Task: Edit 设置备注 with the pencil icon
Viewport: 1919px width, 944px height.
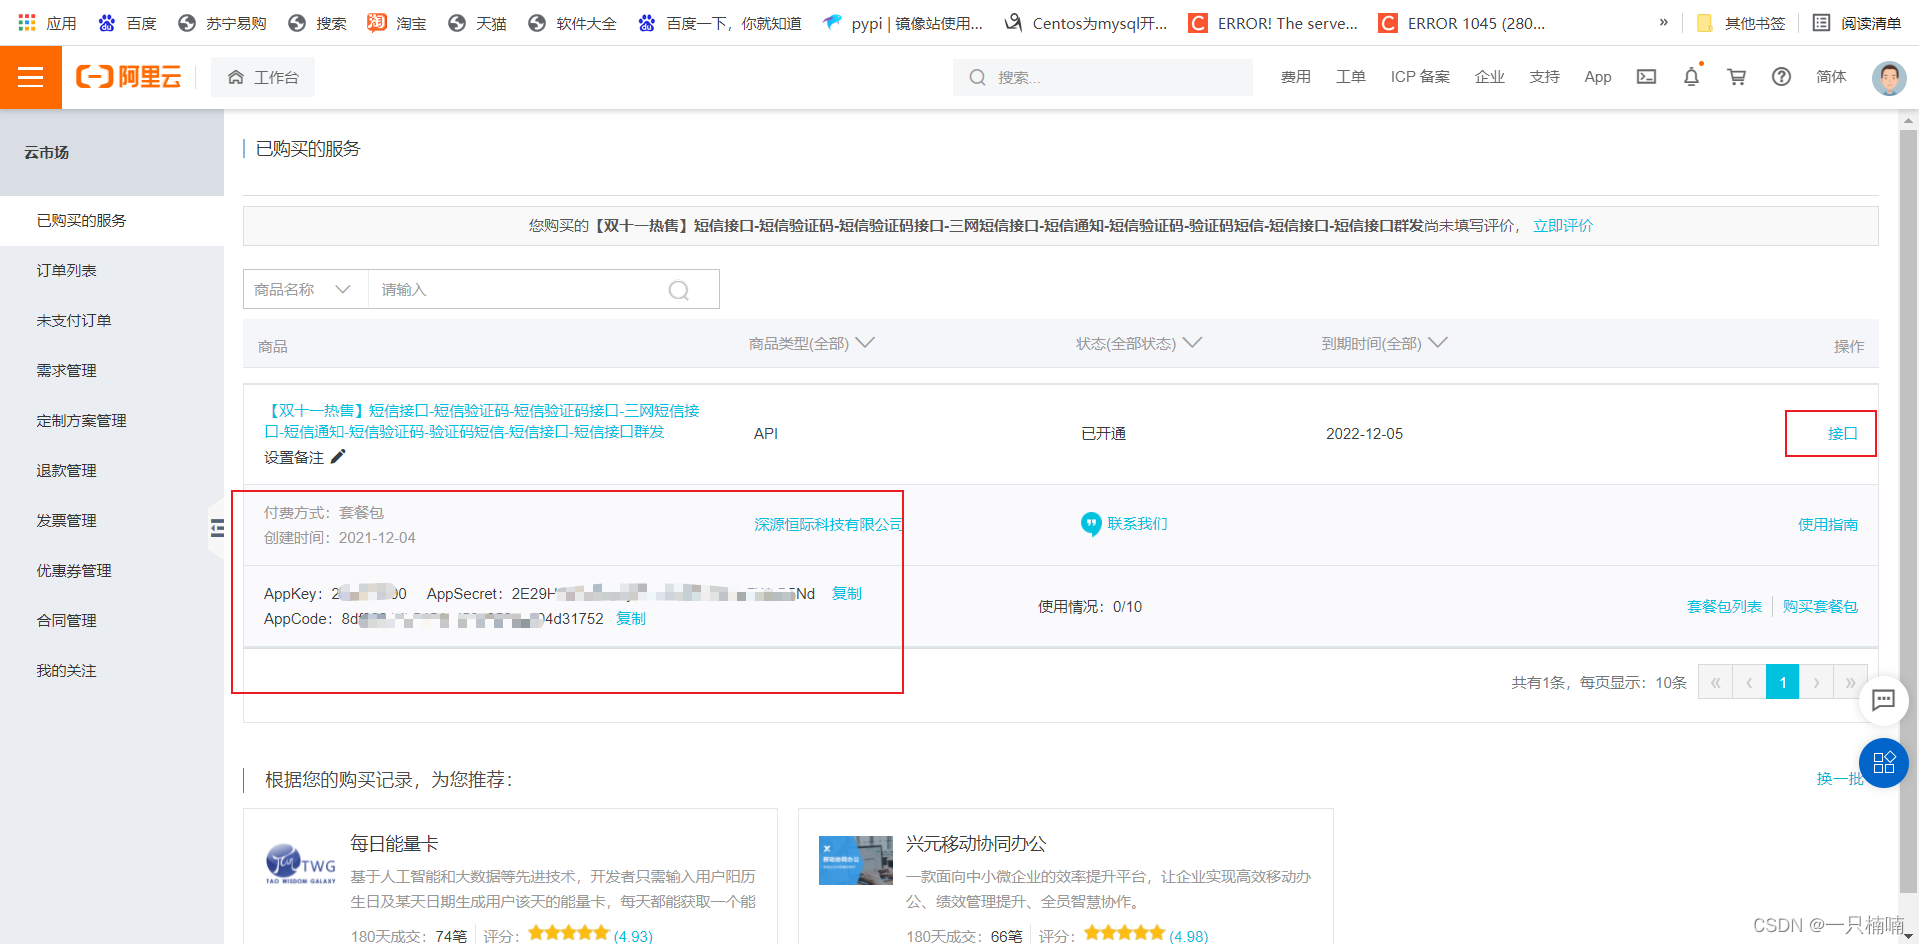Action: tap(338, 457)
